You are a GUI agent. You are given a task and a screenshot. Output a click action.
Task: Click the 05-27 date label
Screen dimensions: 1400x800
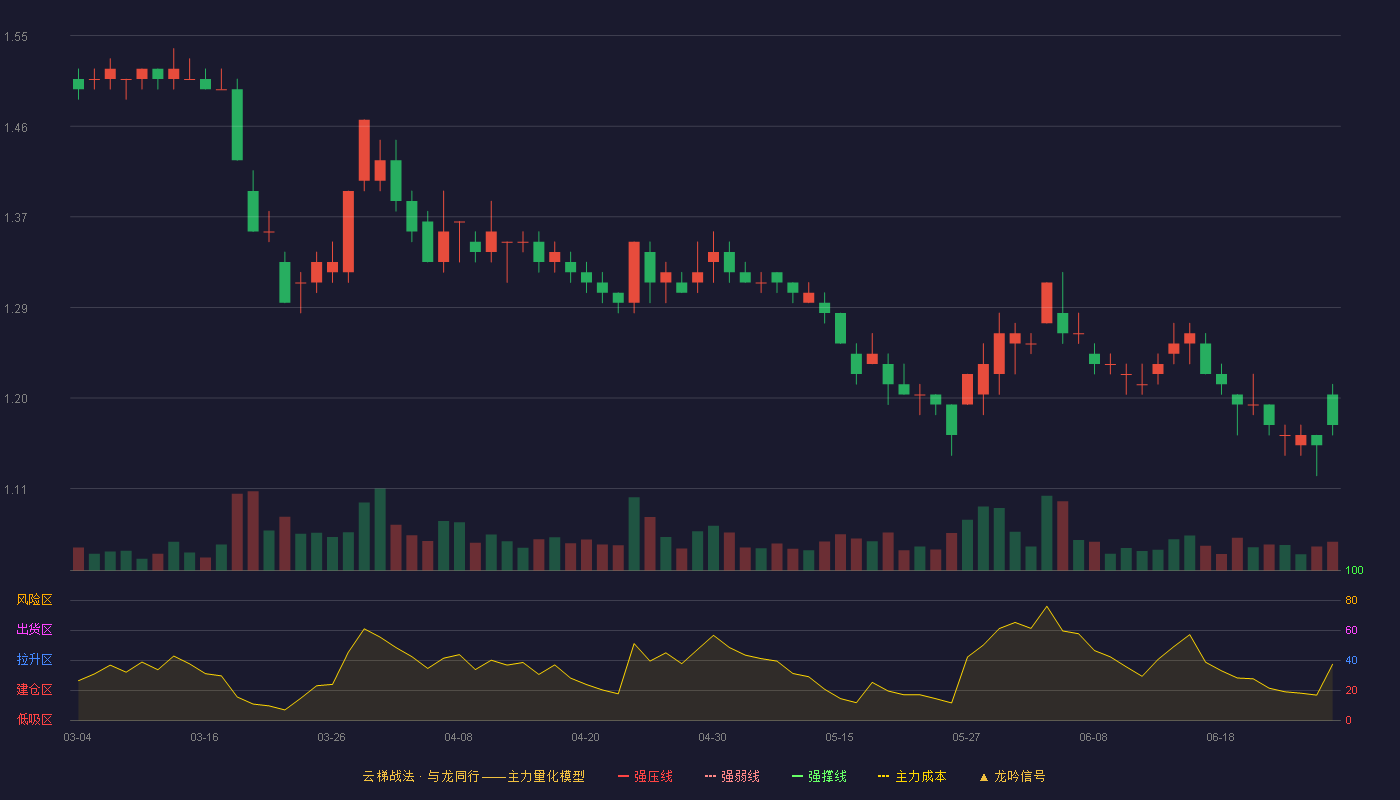coord(966,737)
